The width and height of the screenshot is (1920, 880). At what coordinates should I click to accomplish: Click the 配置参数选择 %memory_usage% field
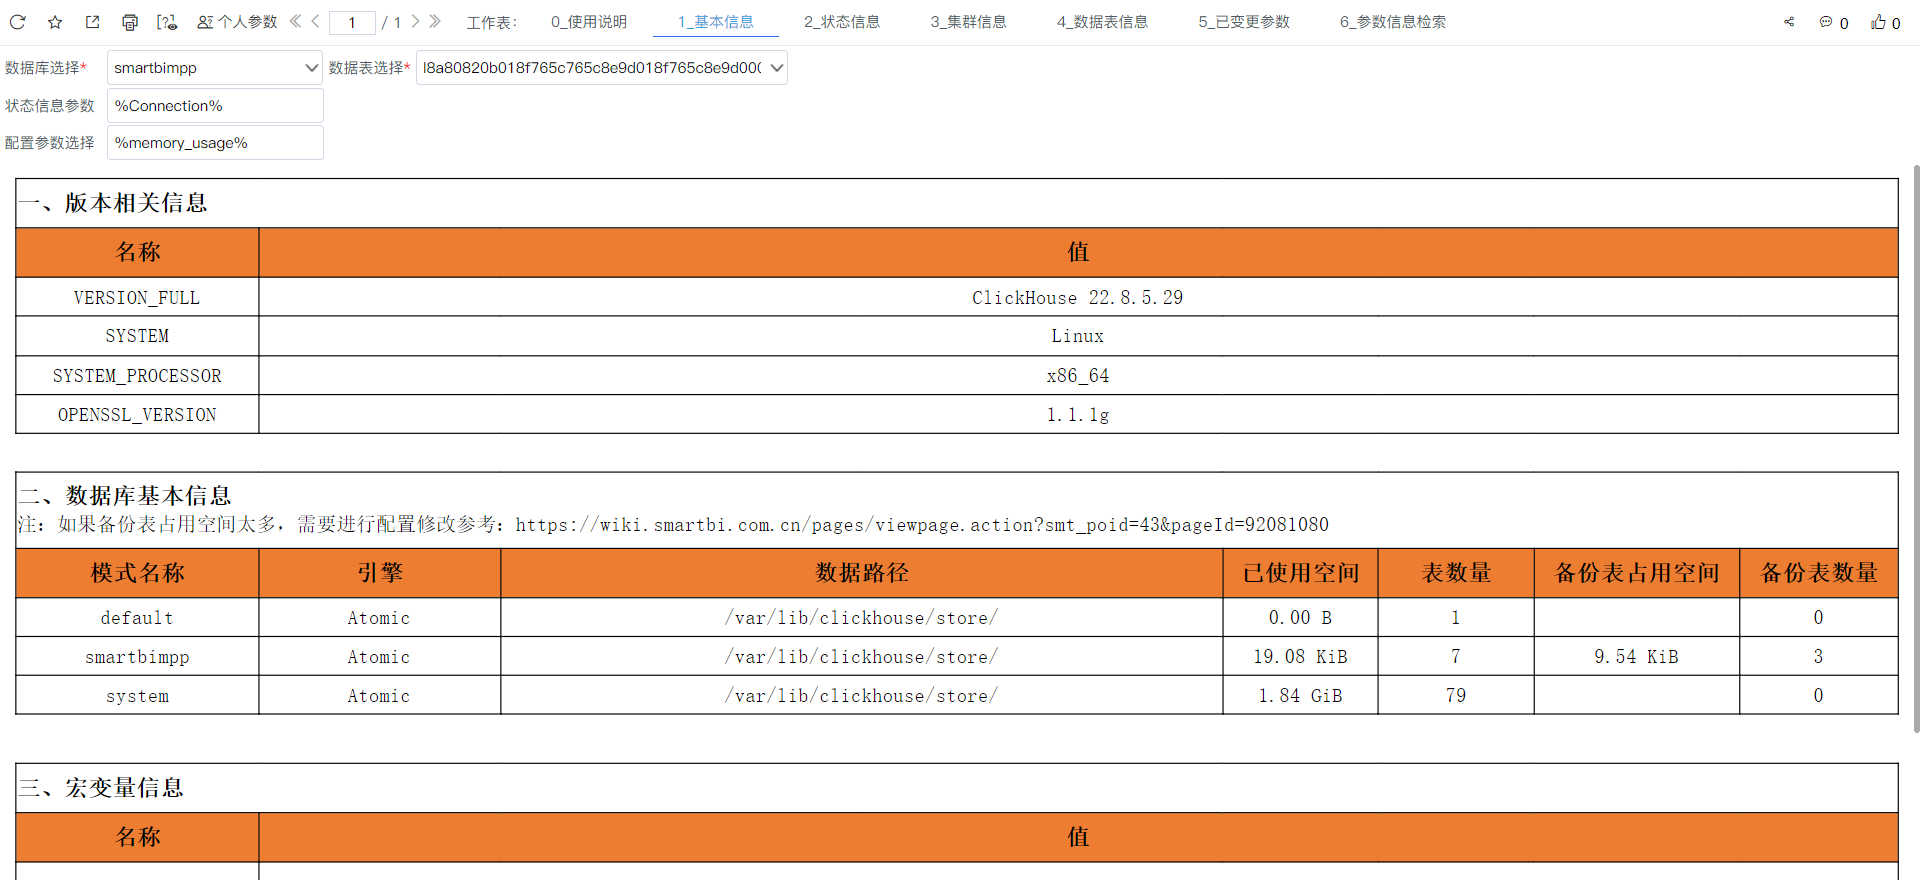[x=215, y=143]
